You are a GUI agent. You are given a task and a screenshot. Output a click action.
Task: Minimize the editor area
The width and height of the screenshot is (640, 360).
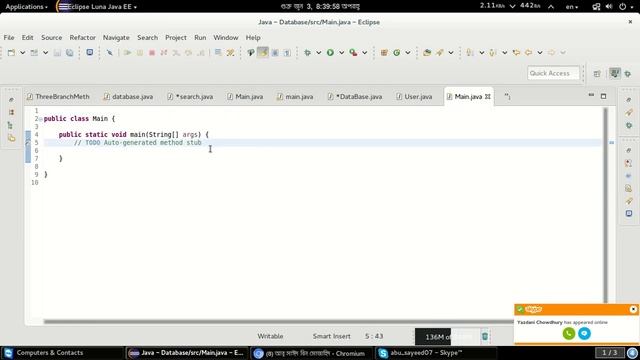pos(591,96)
